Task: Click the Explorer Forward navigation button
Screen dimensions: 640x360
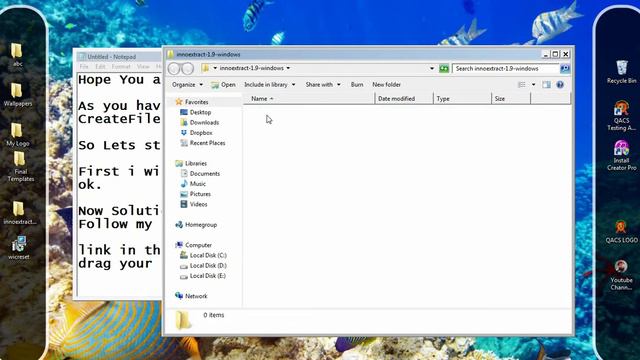Action: click(x=187, y=69)
